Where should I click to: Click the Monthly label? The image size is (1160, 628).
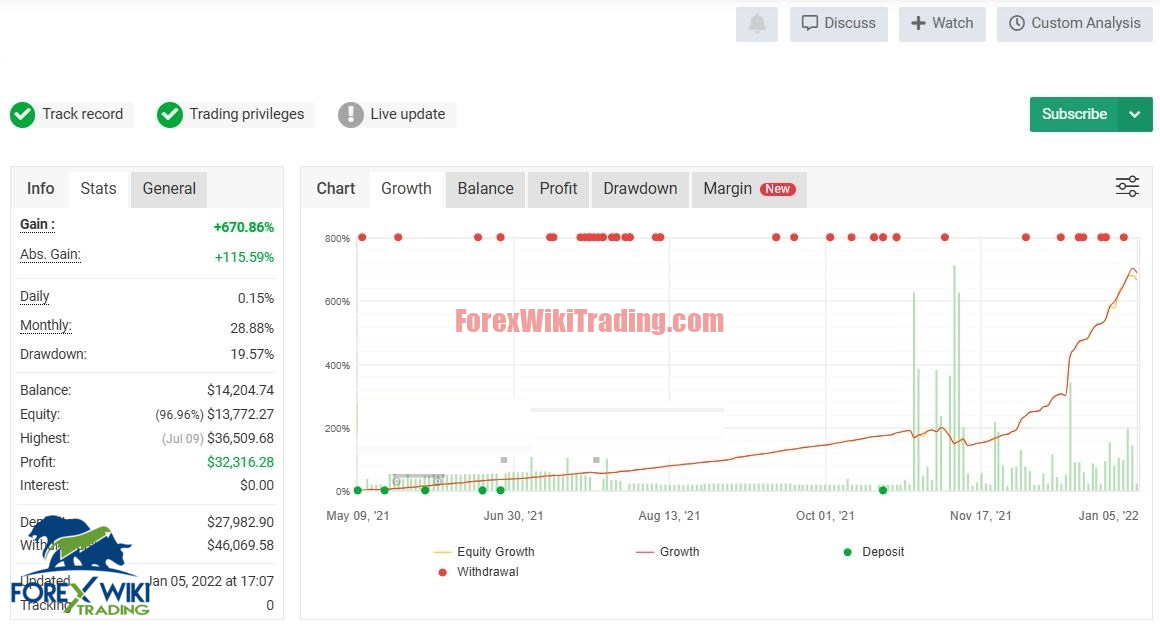pyautogui.click(x=46, y=325)
